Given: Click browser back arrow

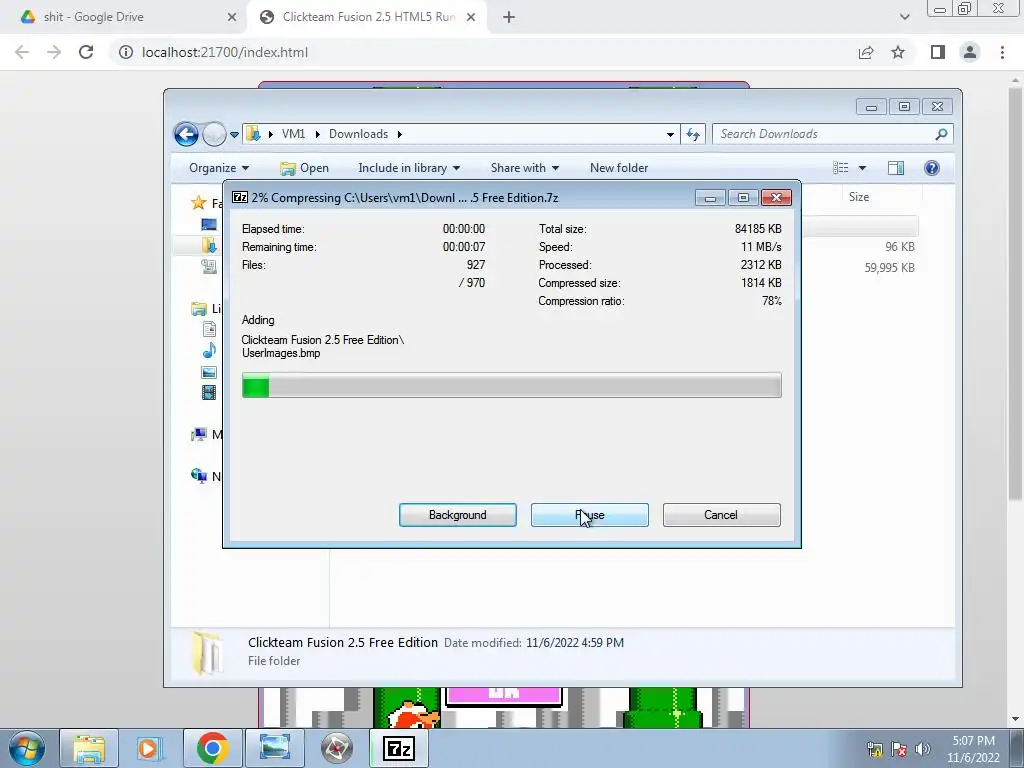Looking at the screenshot, I should [22, 52].
